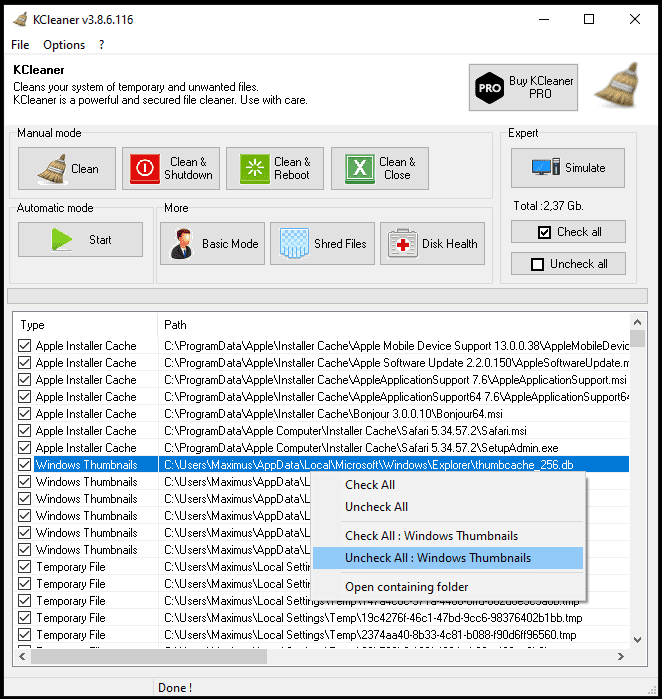This screenshot has width=662, height=699.
Task: Click the Start label in Automatic mode
Action: click(x=100, y=239)
